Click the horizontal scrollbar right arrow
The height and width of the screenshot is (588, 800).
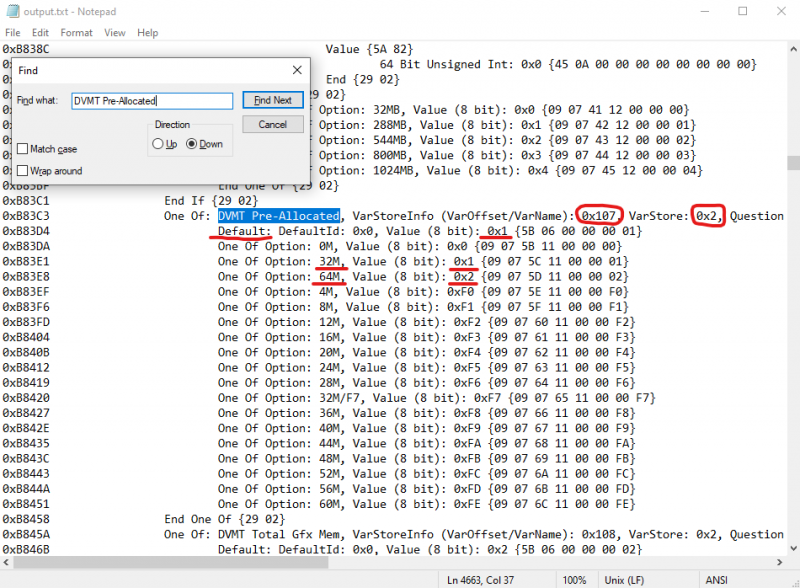tap(780, 562)
